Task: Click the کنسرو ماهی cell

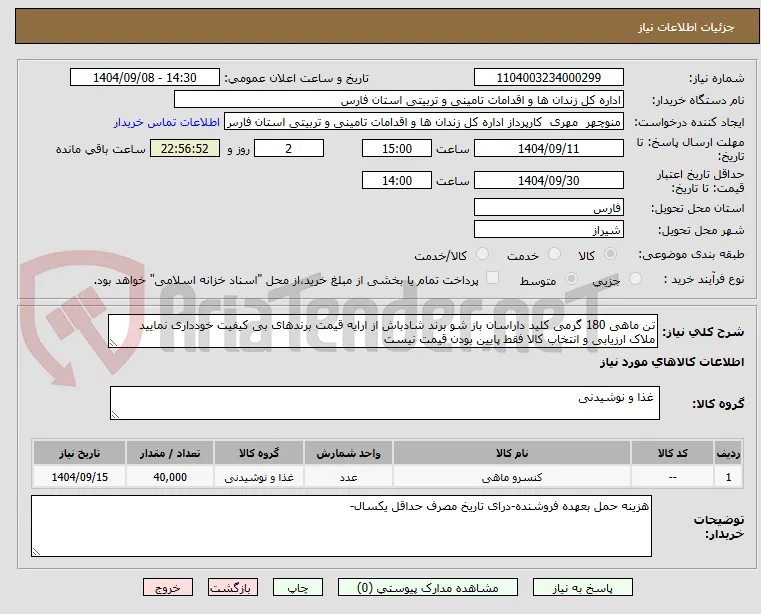Action: click(512, 477)
